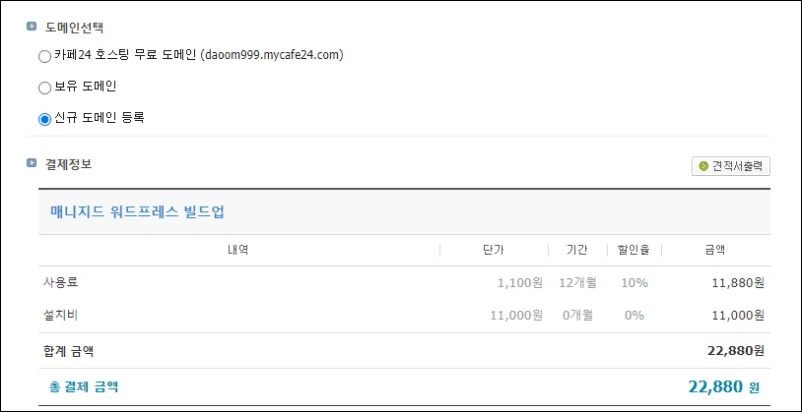Click the 내역 column header
Viewport: 802px width, 412px height.
(x=238, y=250)
